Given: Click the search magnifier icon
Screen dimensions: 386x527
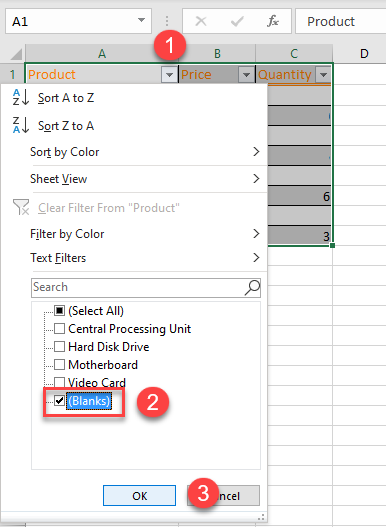Looking at the screenshot, I should pos(252,288).
